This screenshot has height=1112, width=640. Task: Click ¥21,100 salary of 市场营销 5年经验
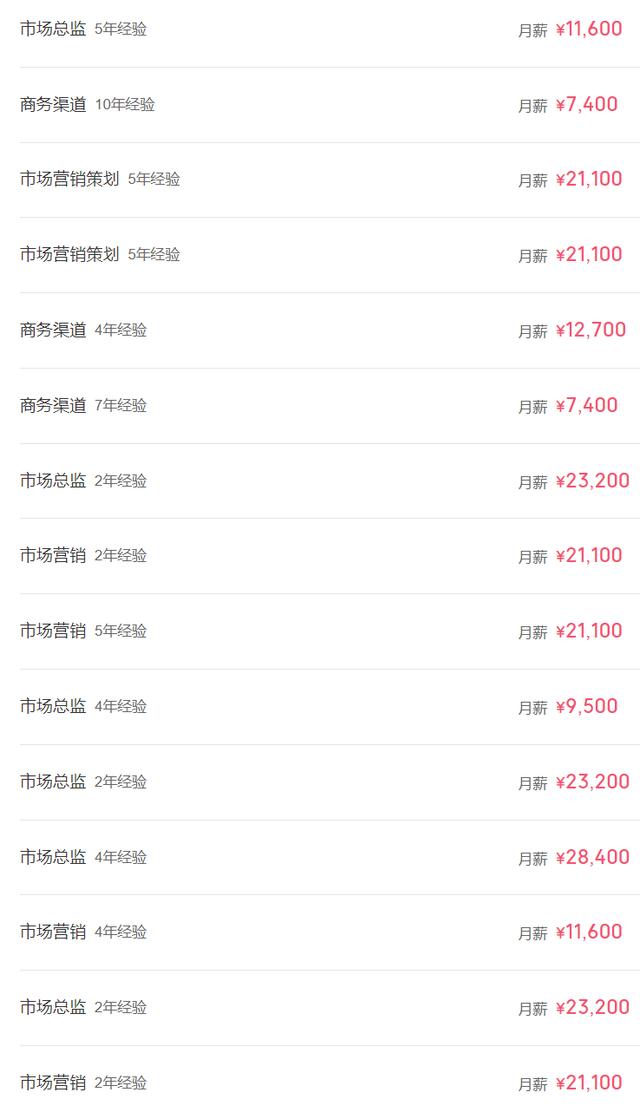588,631
